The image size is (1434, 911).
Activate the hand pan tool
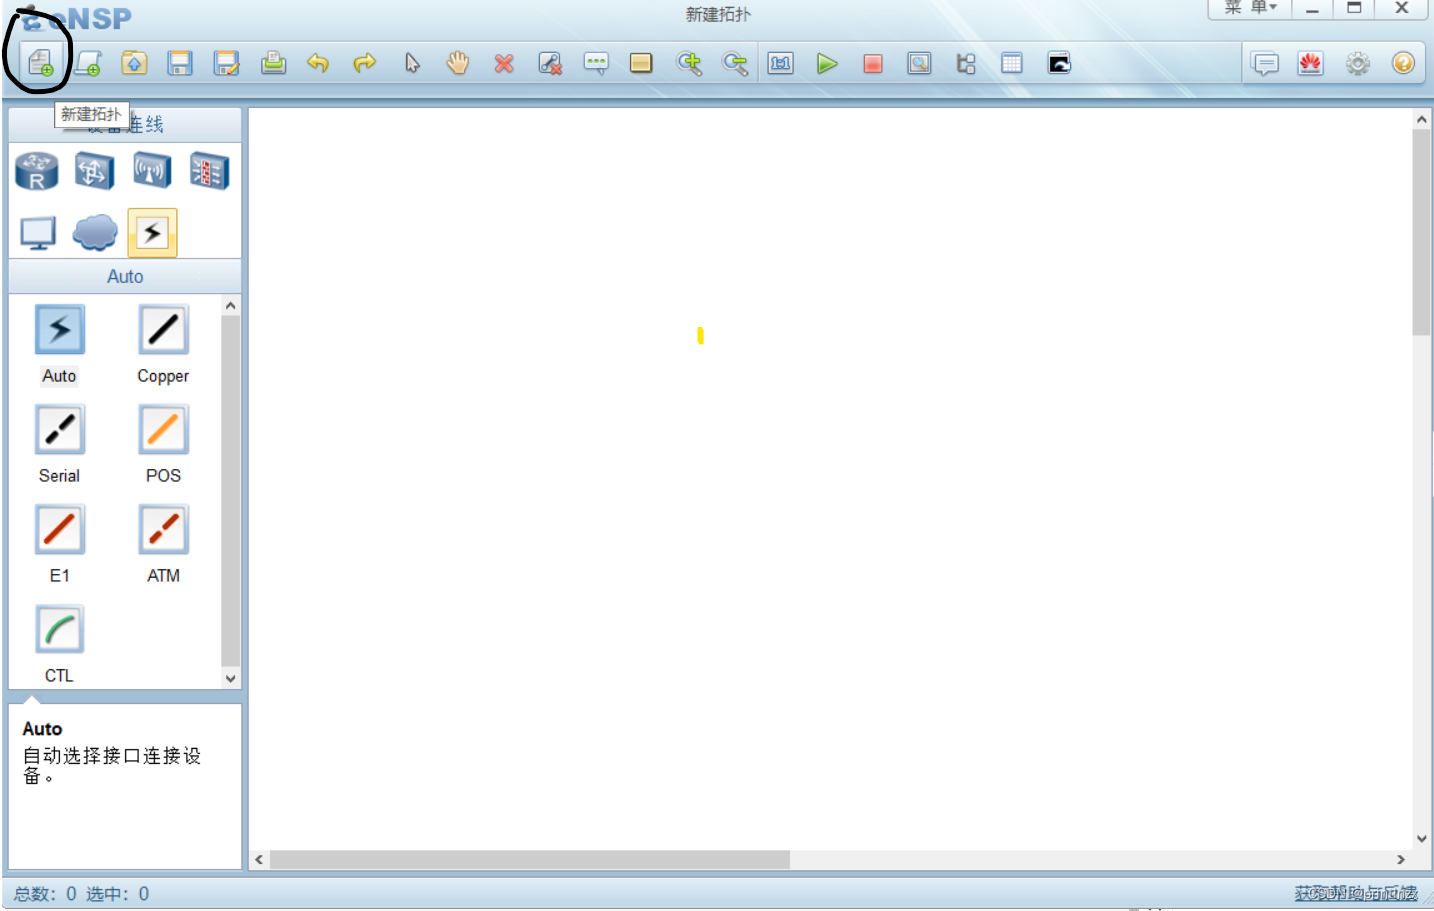pos(458,64)
